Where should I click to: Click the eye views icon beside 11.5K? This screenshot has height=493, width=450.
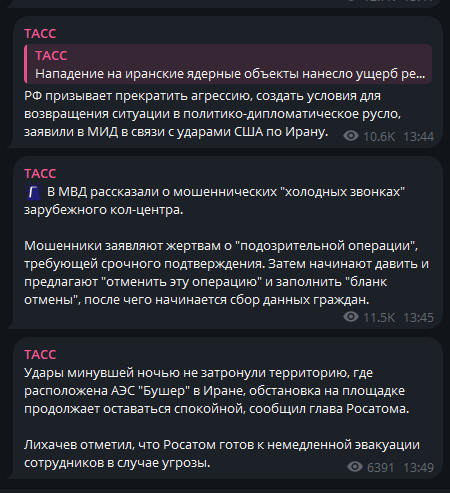[351, 317]
